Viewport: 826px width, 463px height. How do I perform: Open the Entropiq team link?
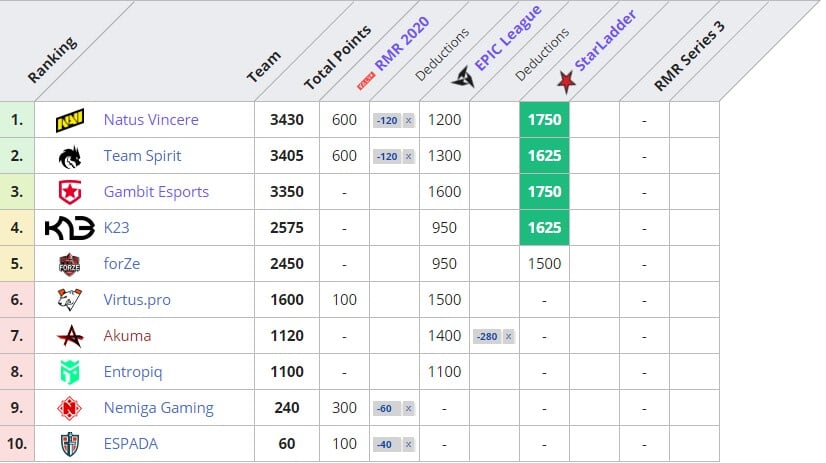[x=133, y=372]
